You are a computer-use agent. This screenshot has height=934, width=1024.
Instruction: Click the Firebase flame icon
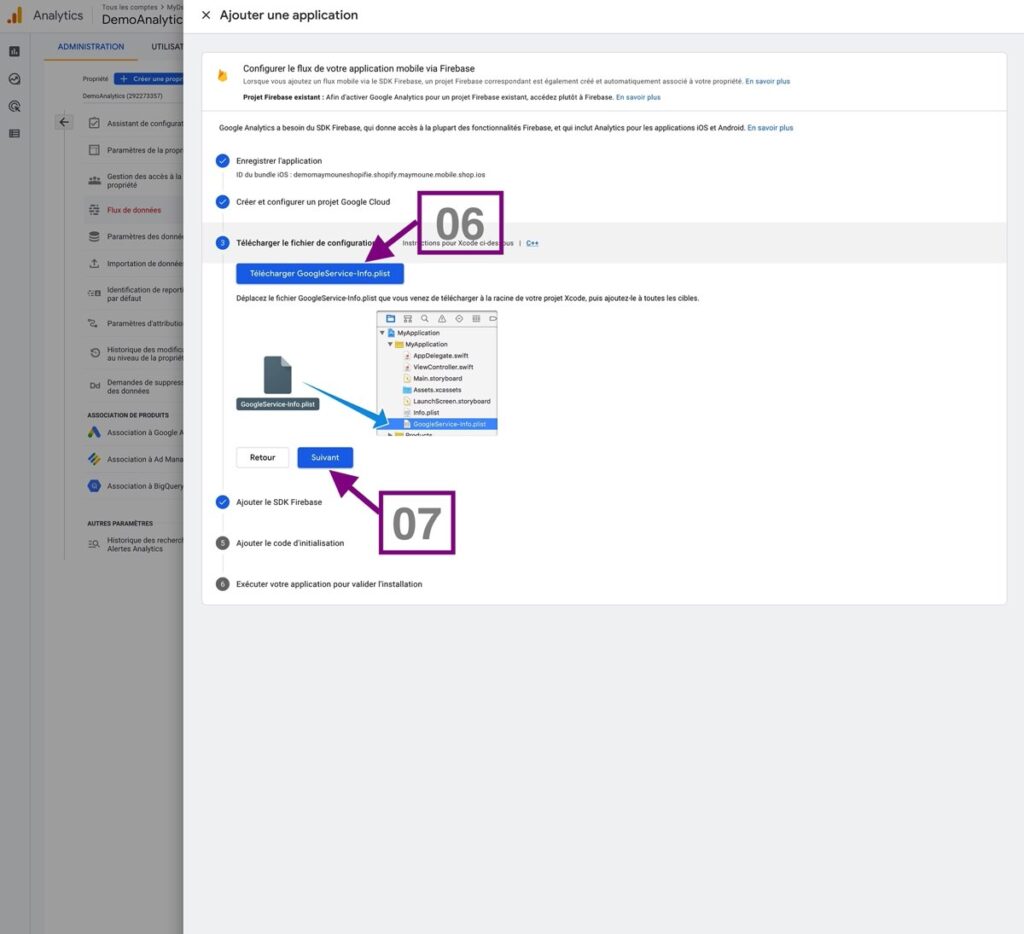(223, 76)
